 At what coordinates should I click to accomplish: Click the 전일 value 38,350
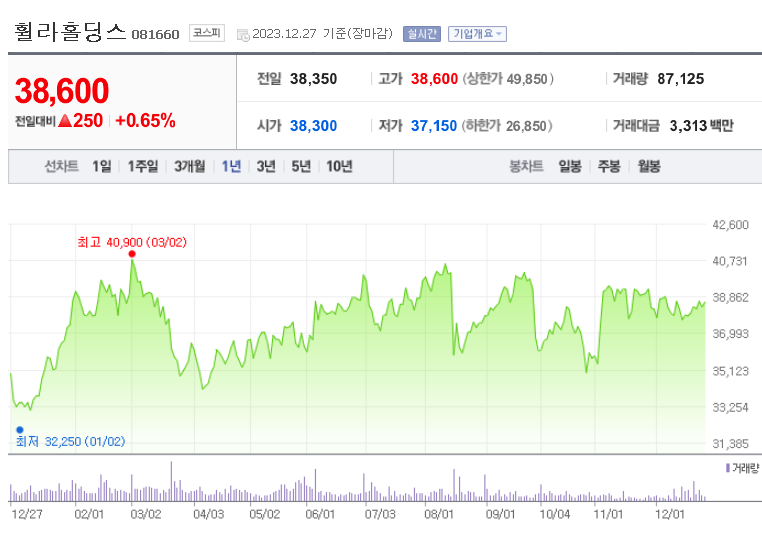(313, 79)
